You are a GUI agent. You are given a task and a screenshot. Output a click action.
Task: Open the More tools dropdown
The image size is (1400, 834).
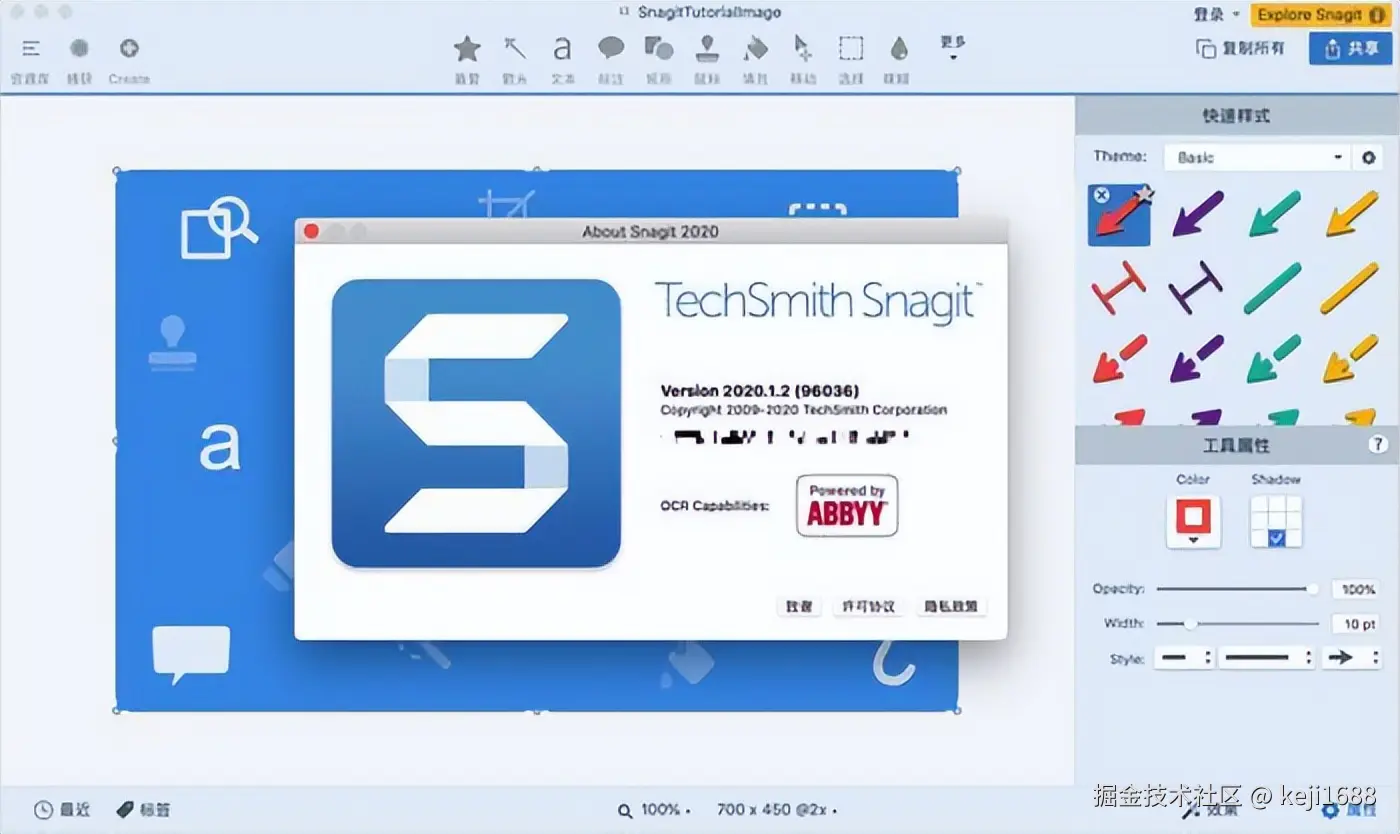[953, 47]
